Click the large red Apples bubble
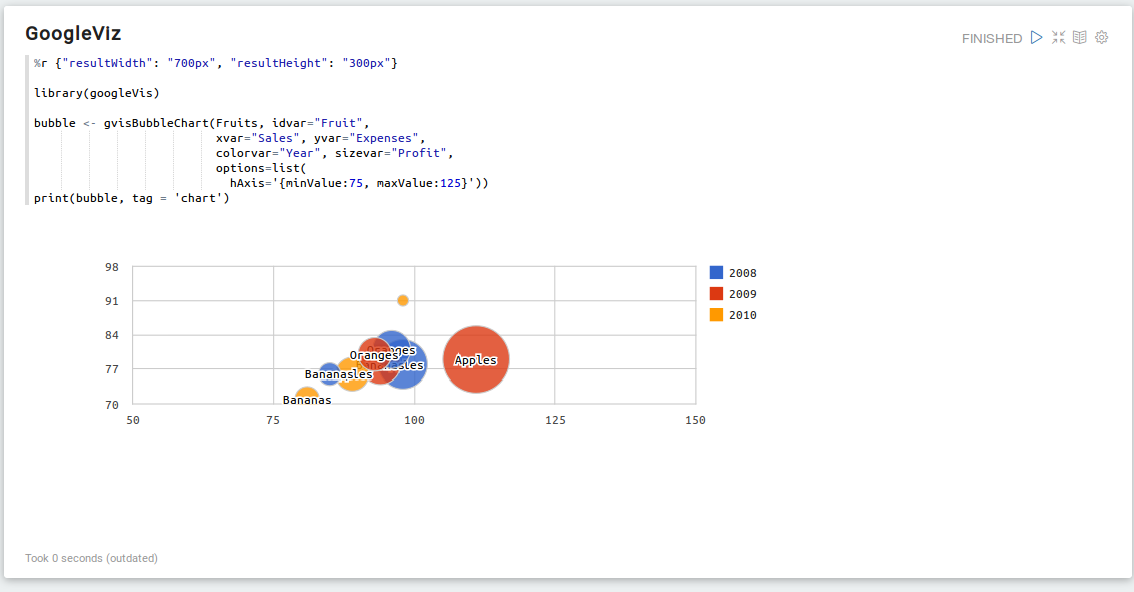 point(476,360)
